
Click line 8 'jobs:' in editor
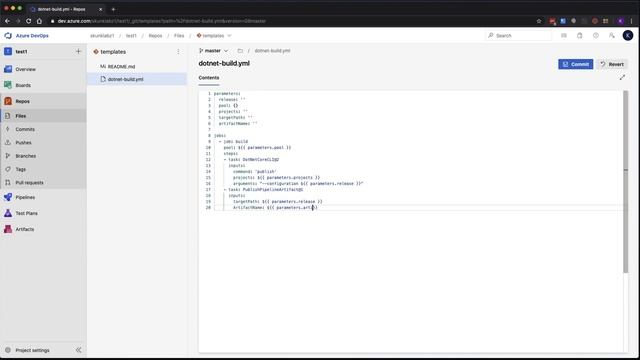tap(220, 136)
